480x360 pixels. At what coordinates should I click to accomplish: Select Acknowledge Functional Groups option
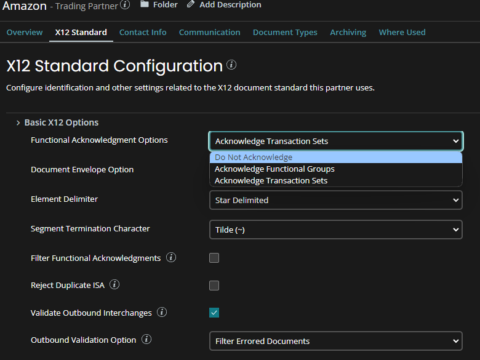tap(336, 169)
